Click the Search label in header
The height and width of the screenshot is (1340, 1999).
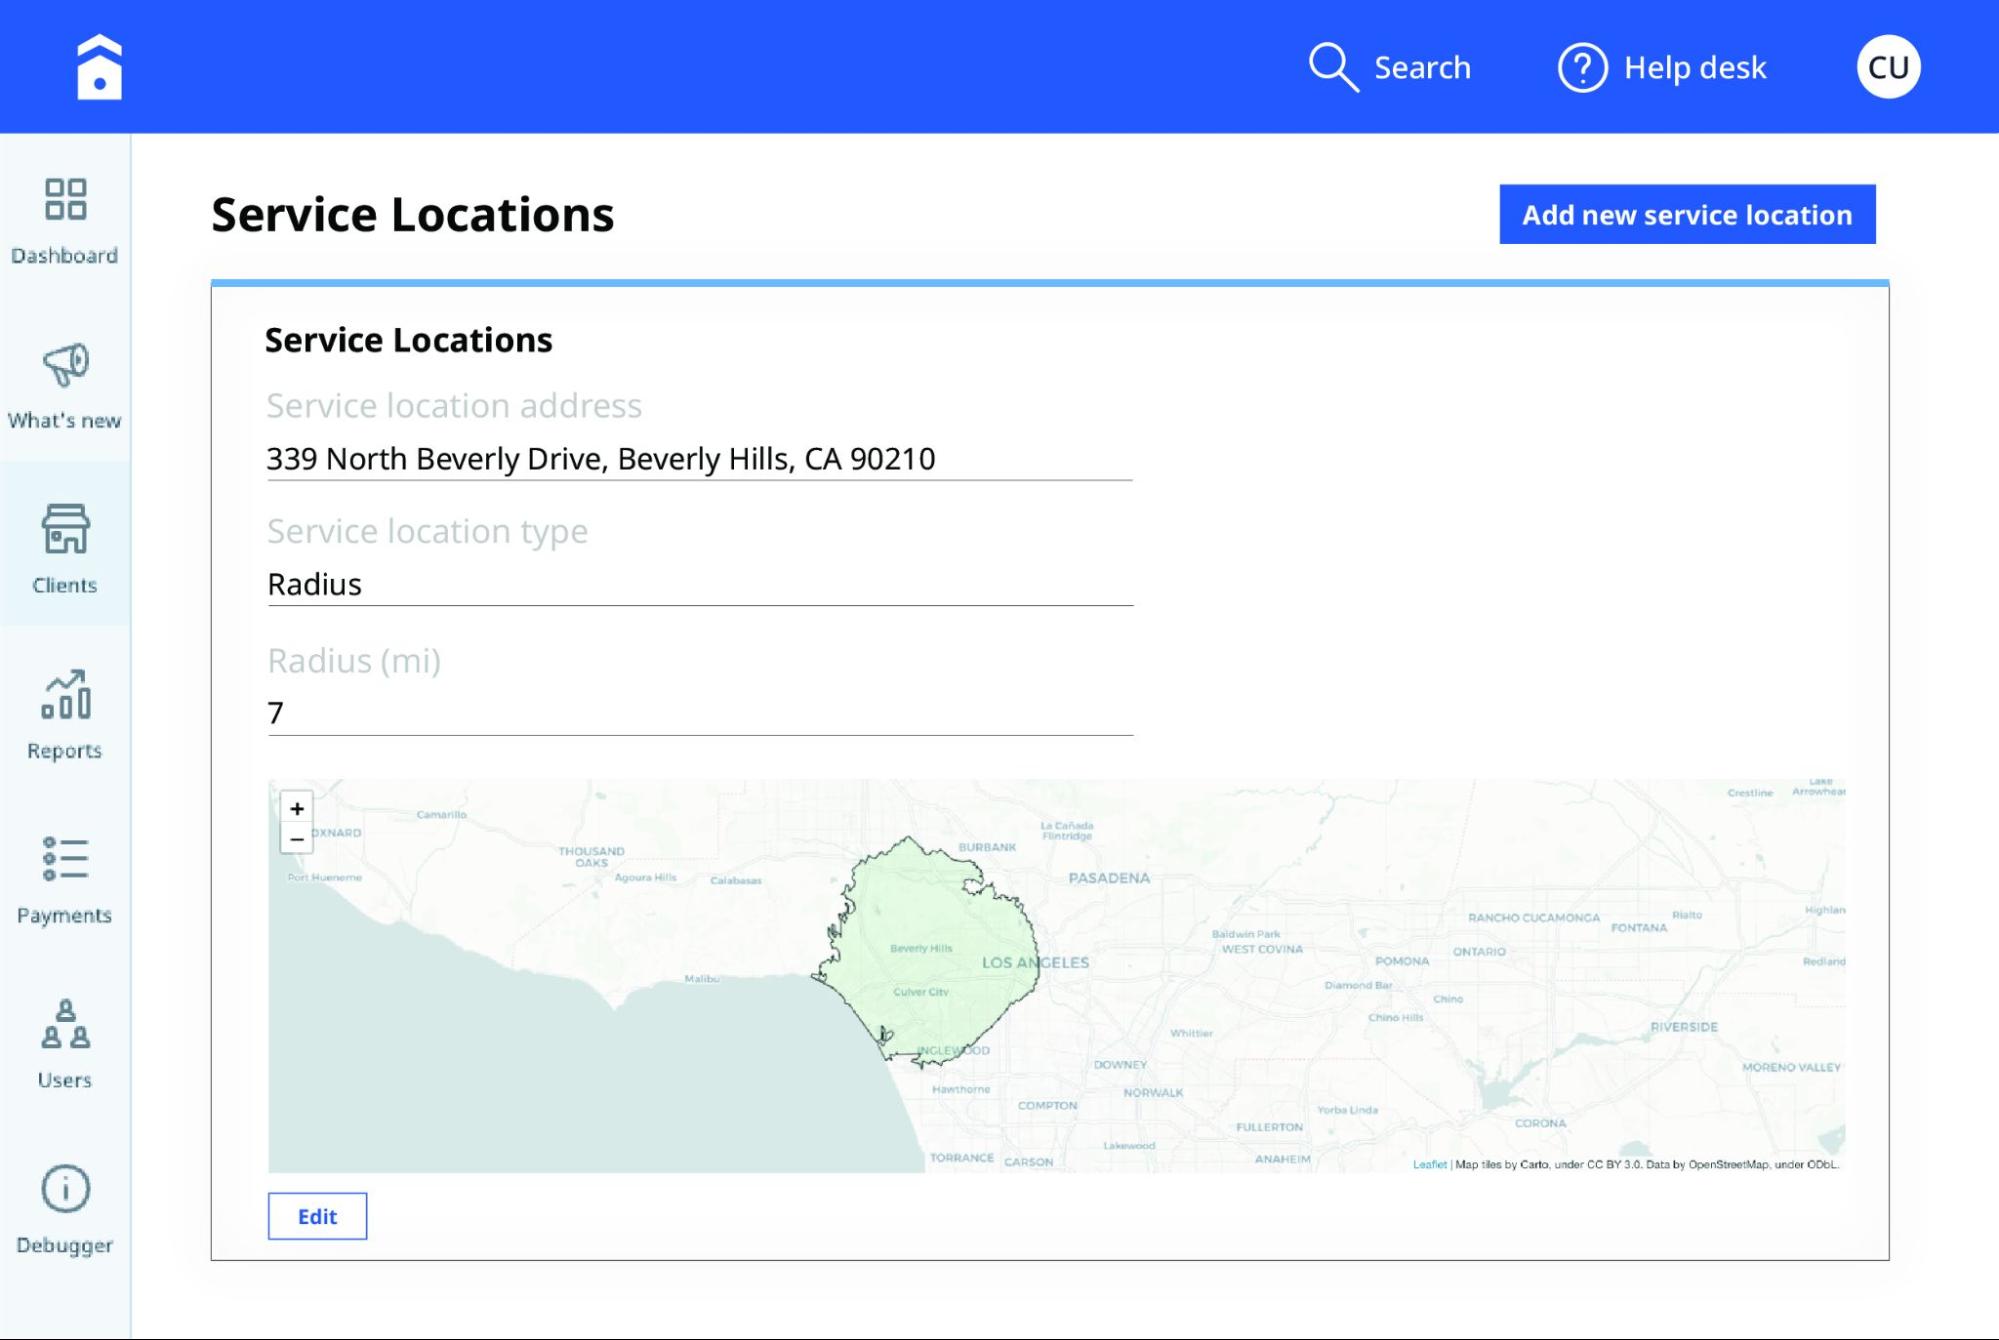(1422, 67)
